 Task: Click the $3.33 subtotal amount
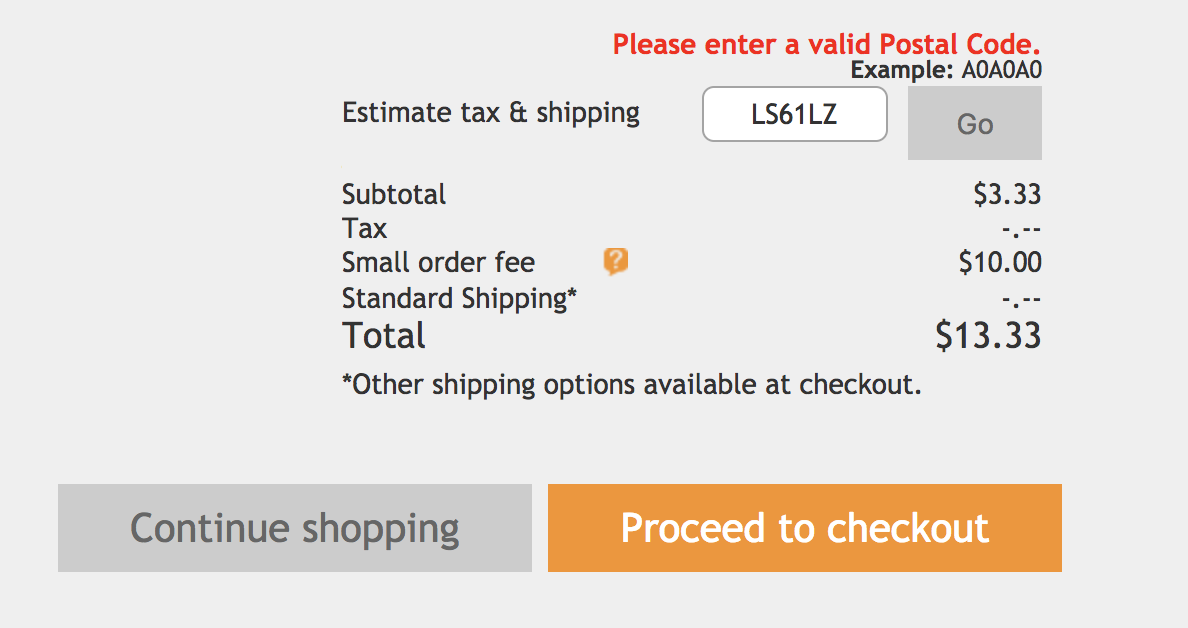click(1007, 194)
